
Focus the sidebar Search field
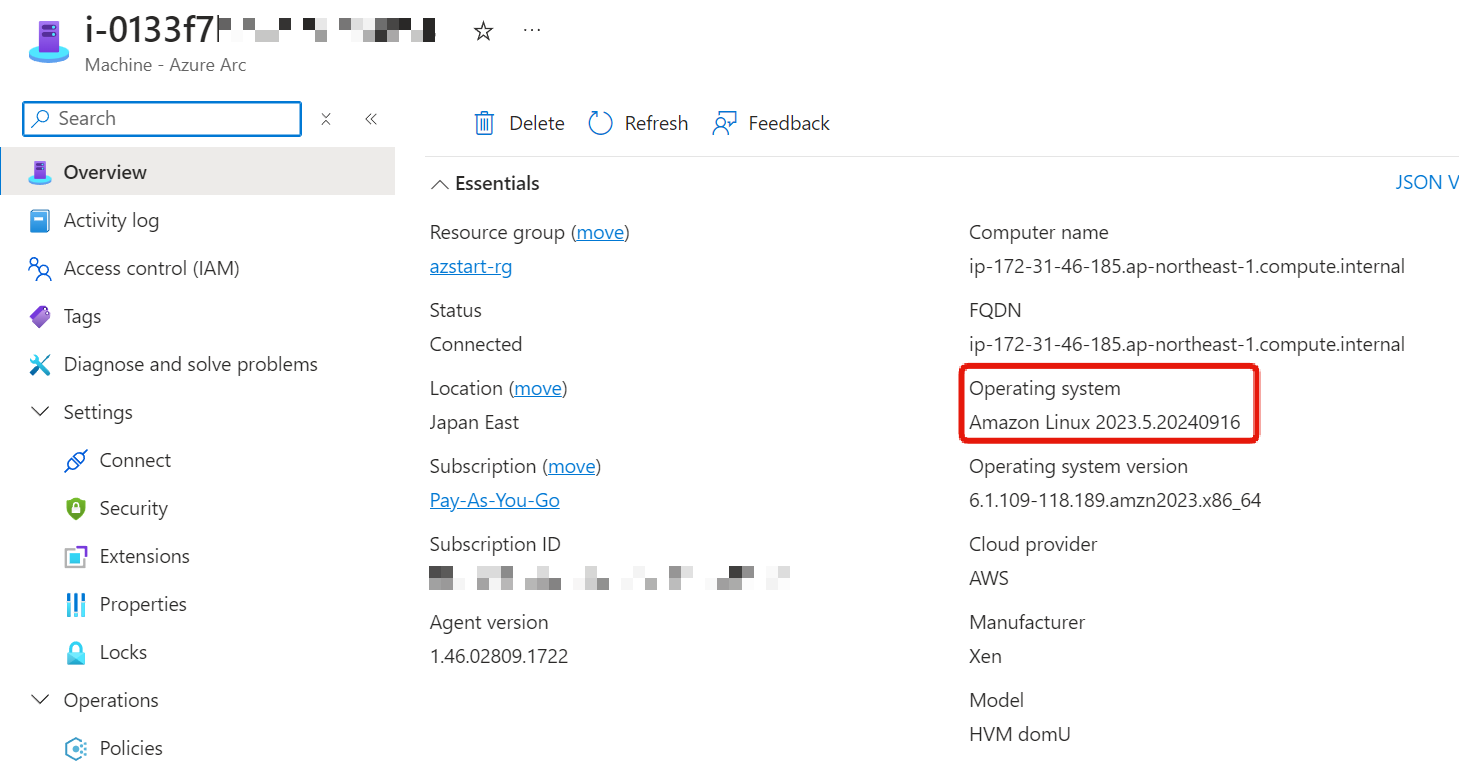162,119
